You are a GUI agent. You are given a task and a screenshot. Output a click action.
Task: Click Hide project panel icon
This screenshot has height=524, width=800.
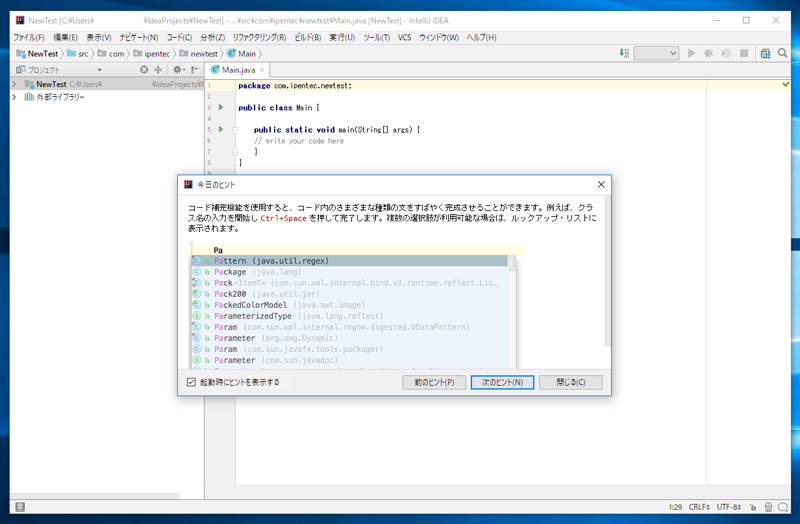(x=195, y=69)
